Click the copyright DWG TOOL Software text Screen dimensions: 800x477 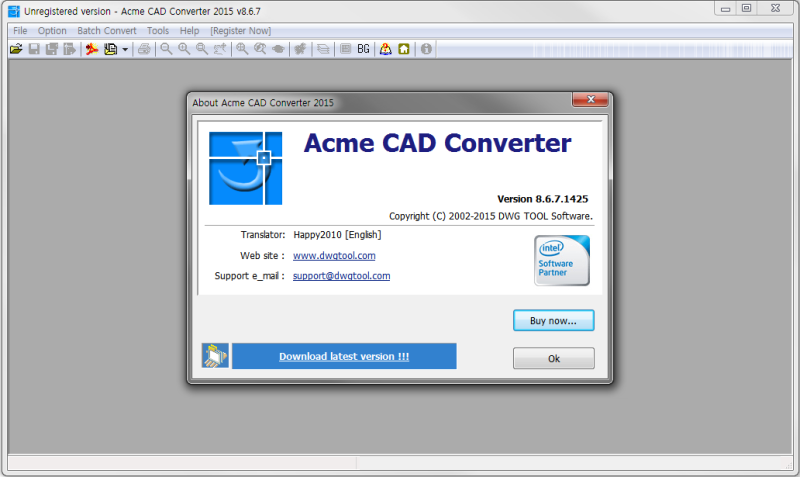click(x=491, y=216)
